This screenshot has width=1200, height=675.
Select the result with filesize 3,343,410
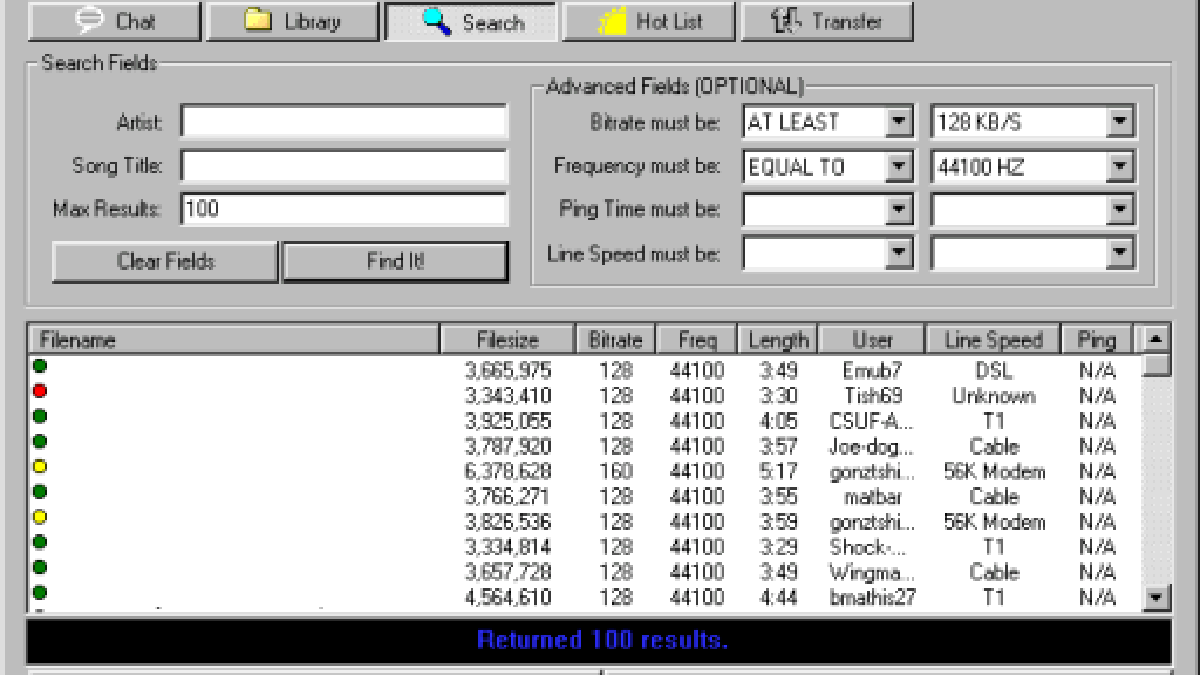pyautogui.click(x=508, y=396)
